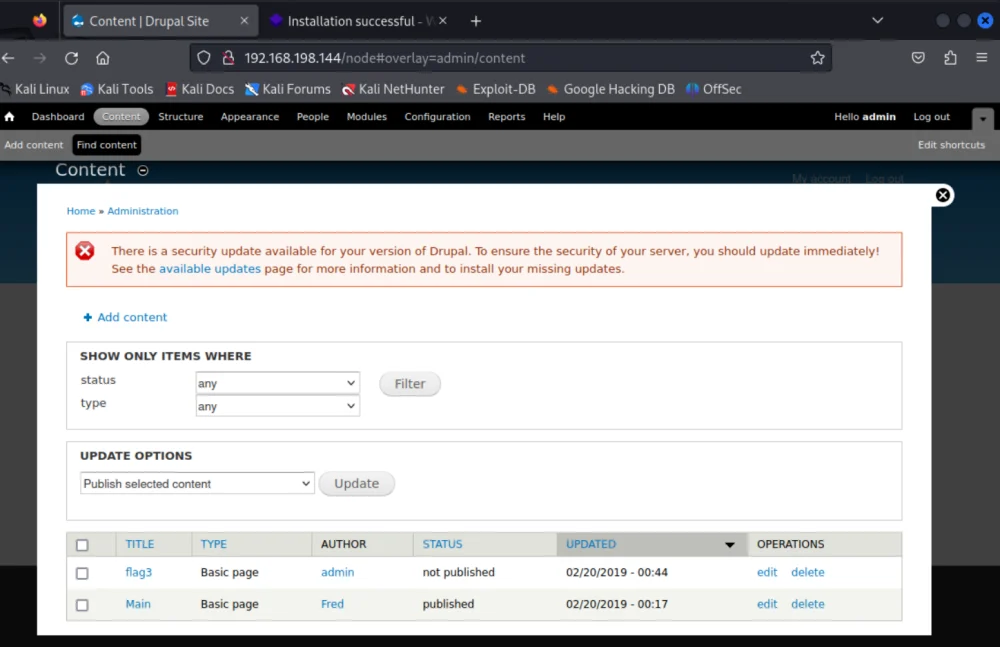
Task: Delete the flag3 page
Action: coord(807,572)
